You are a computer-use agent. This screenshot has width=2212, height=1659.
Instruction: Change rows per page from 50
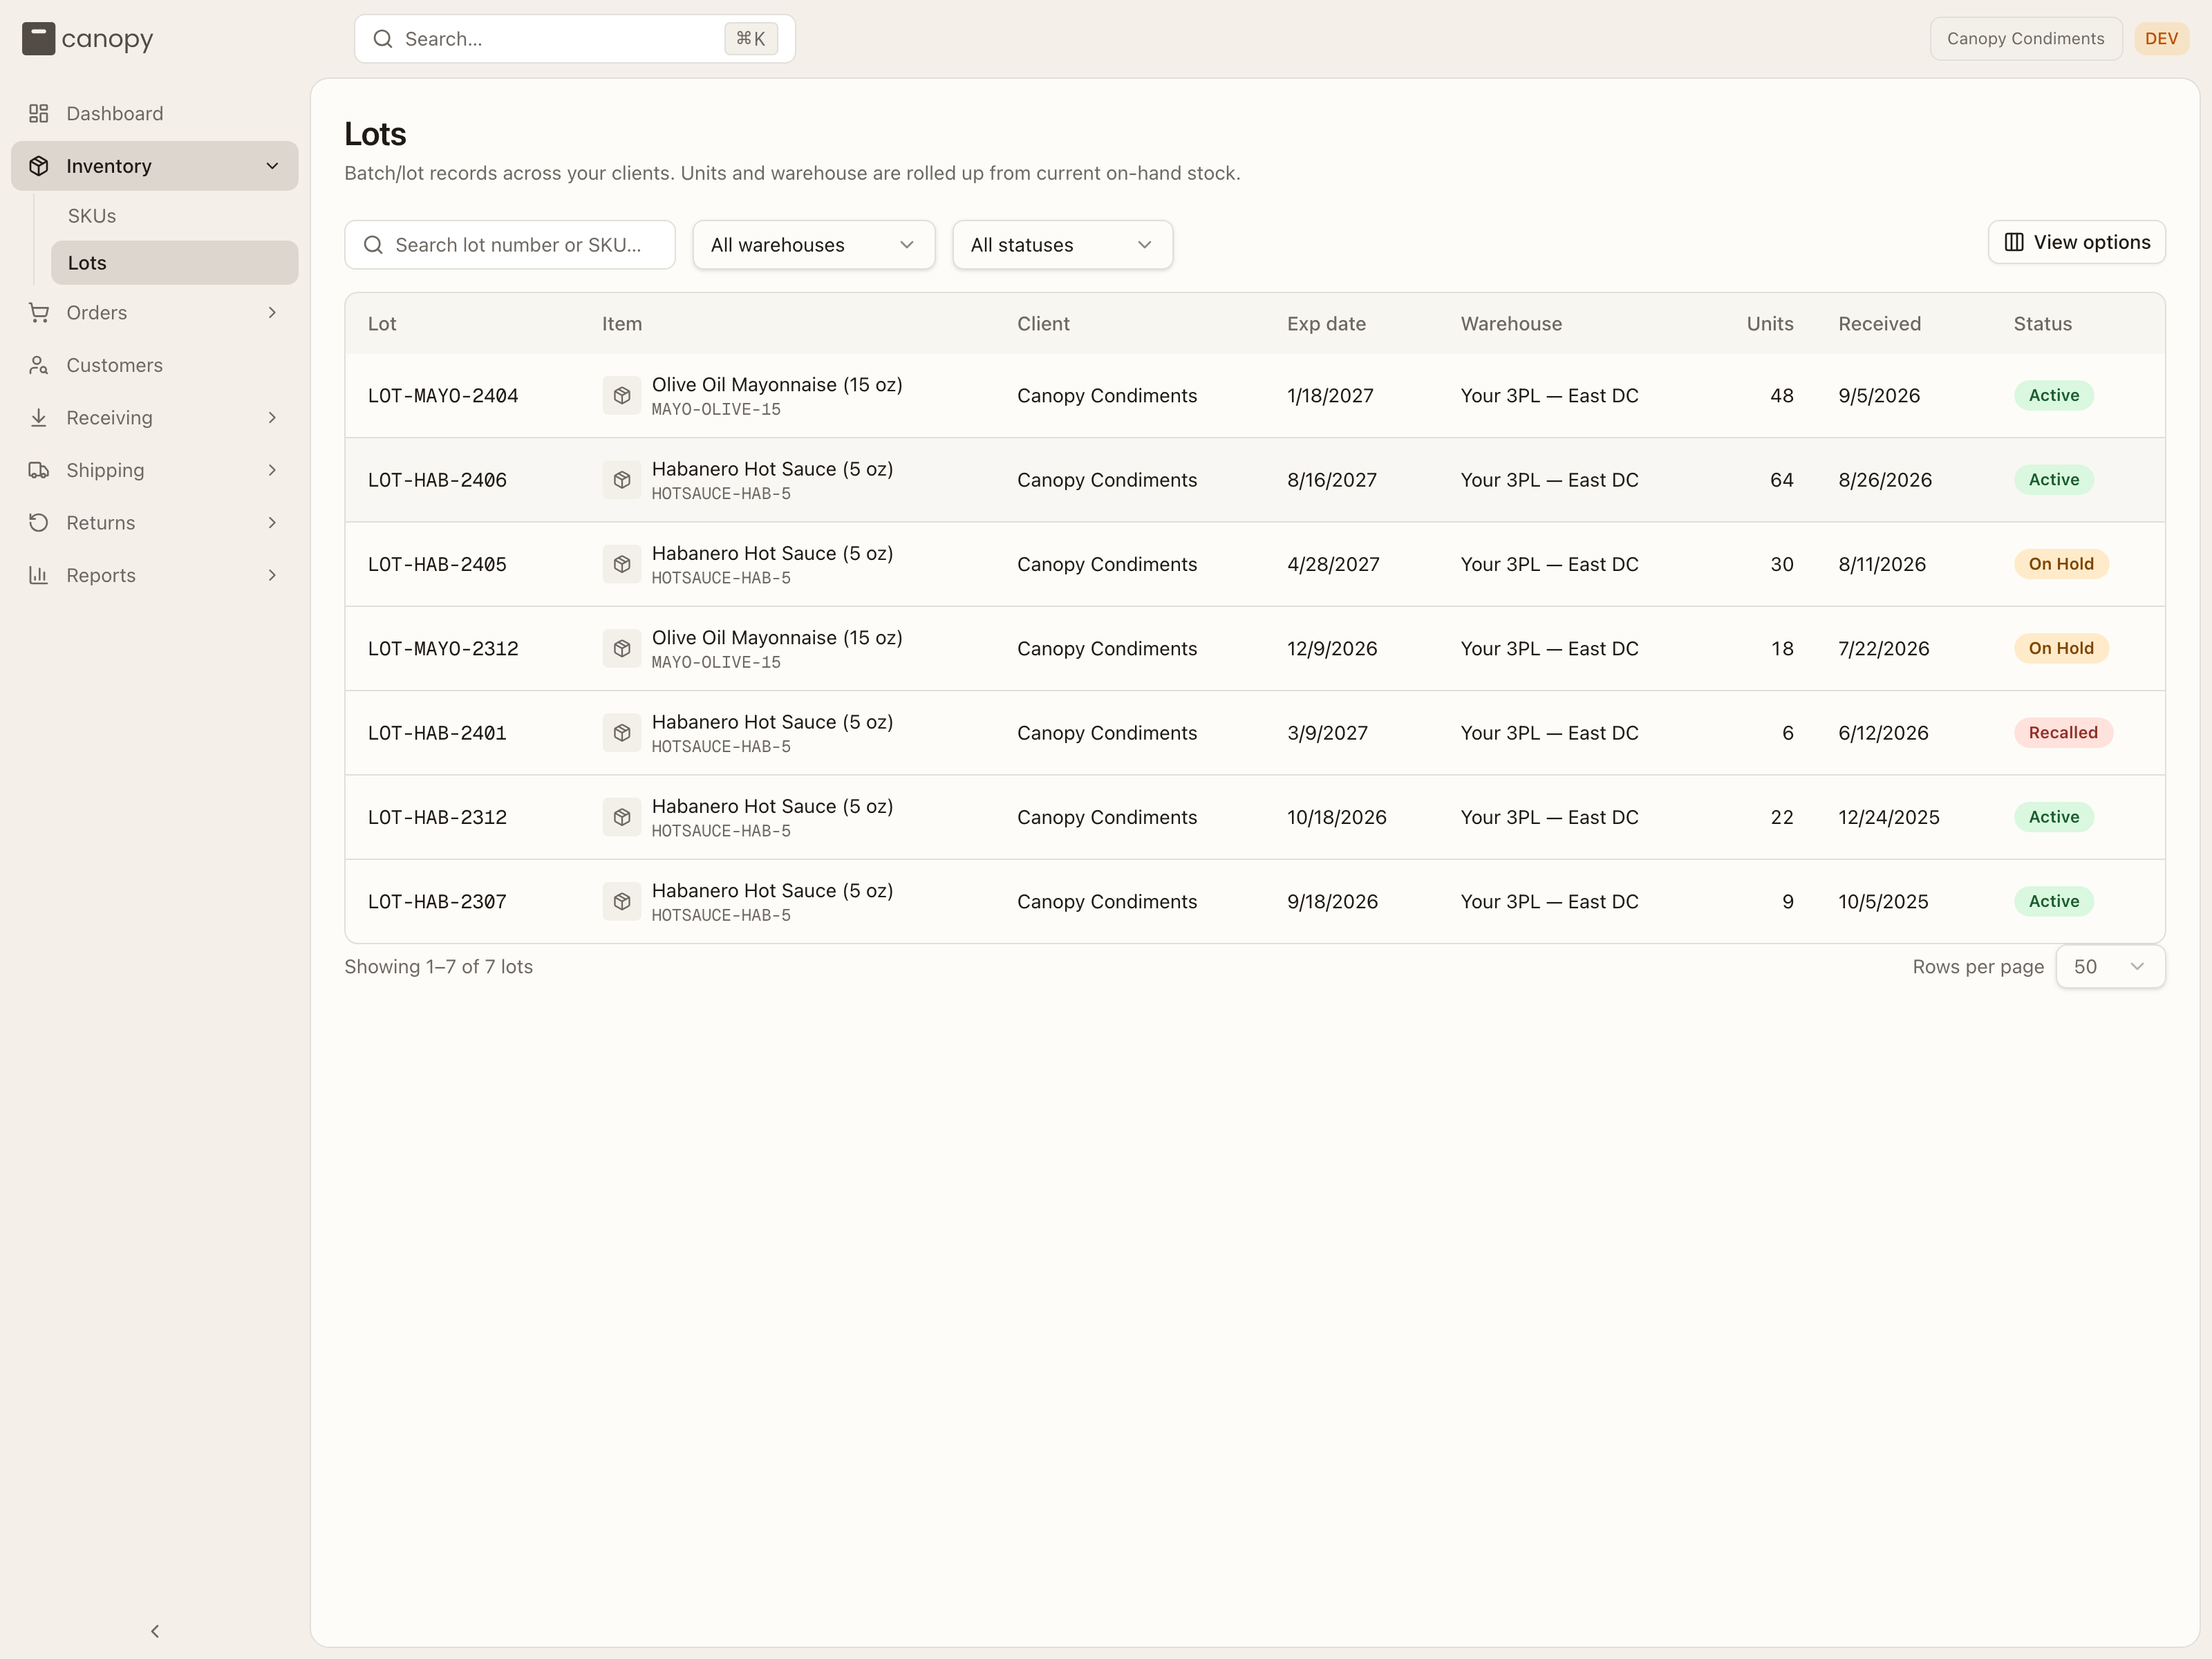point(2110,967)
